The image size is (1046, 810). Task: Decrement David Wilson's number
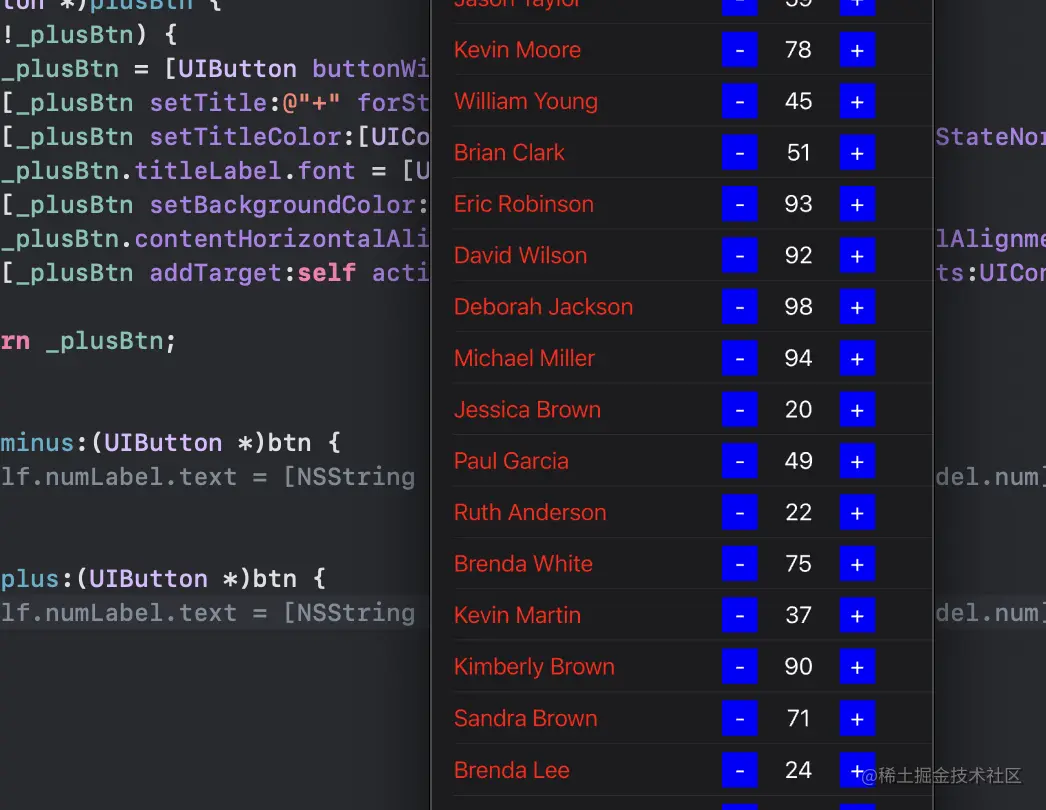739,256
